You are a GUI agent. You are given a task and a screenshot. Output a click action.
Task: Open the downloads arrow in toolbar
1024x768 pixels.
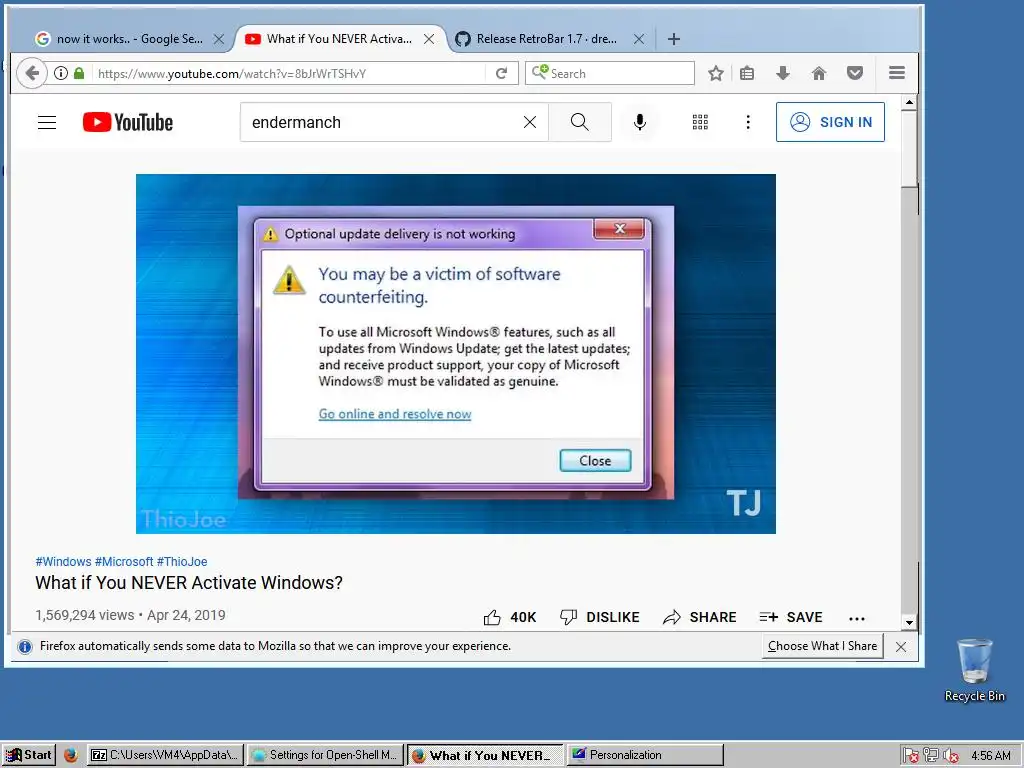(783, 73)
